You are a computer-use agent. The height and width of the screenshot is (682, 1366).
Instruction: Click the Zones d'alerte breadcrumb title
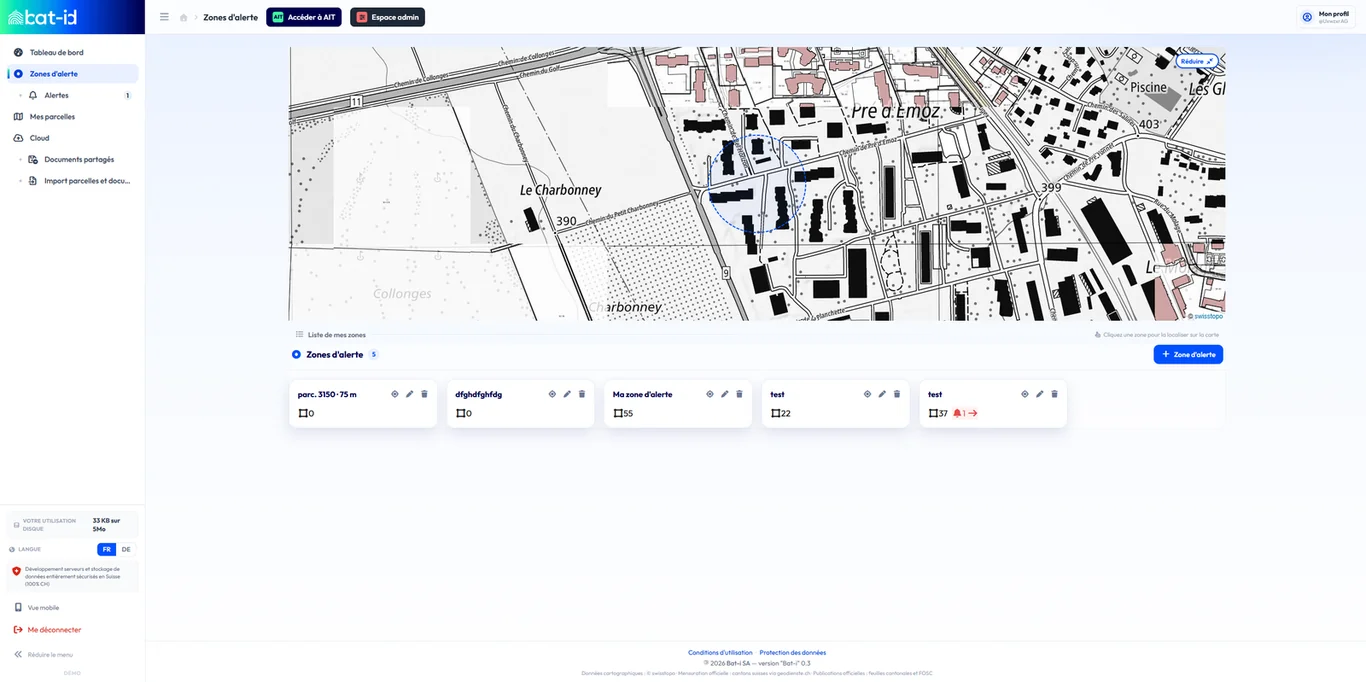[x=230, y=17]
